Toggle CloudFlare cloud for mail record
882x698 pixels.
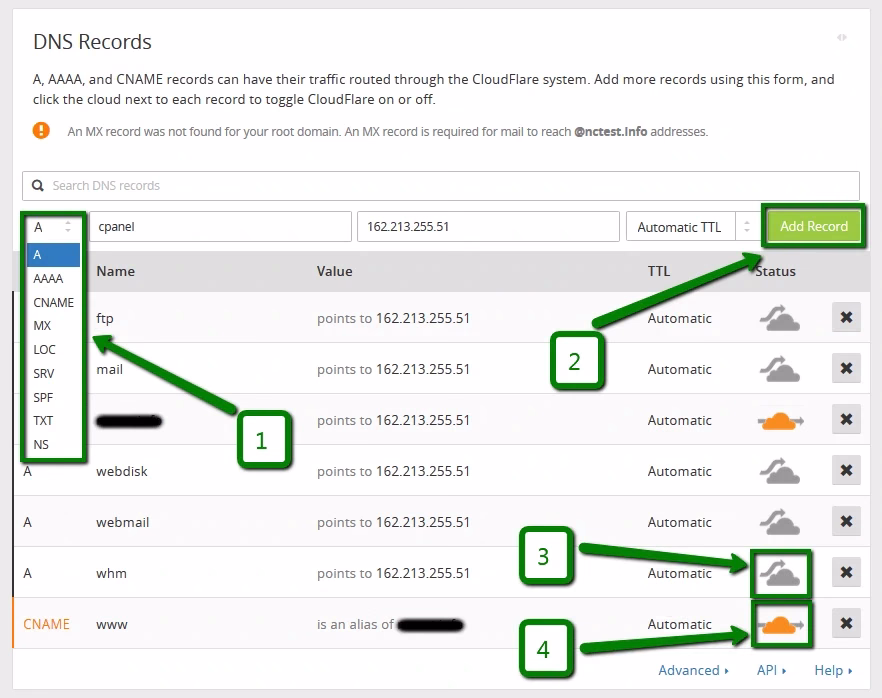(x=780, y=369)
